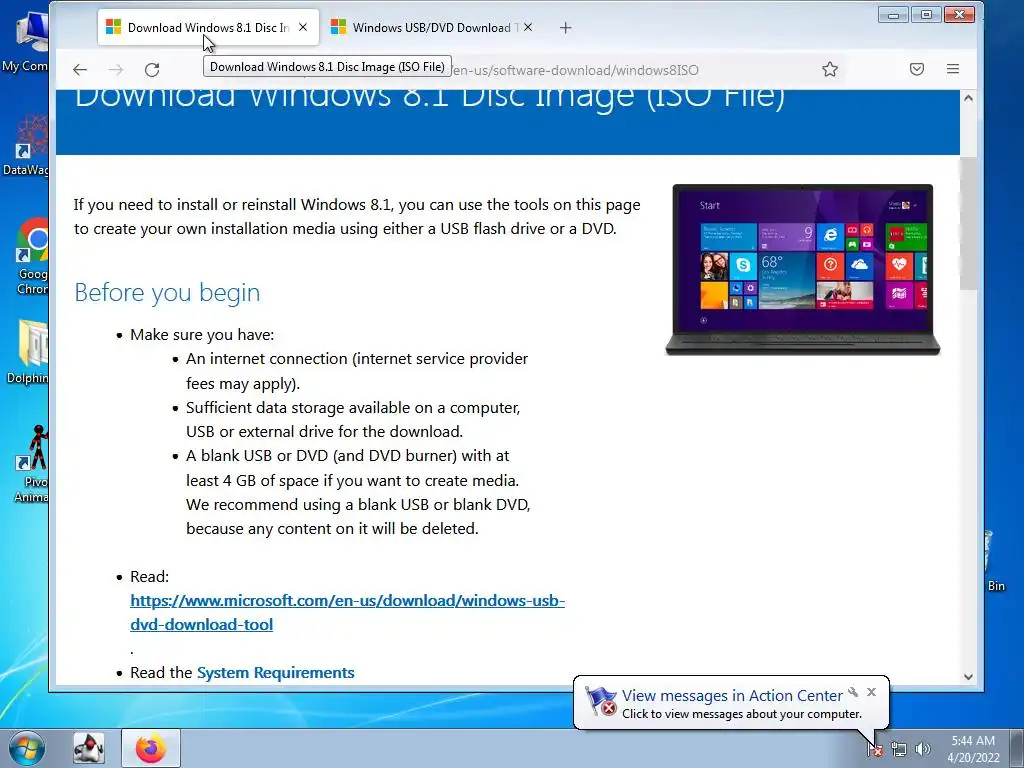
Task: Open the Firefox hamburger menu
Action: pos(953,69)
